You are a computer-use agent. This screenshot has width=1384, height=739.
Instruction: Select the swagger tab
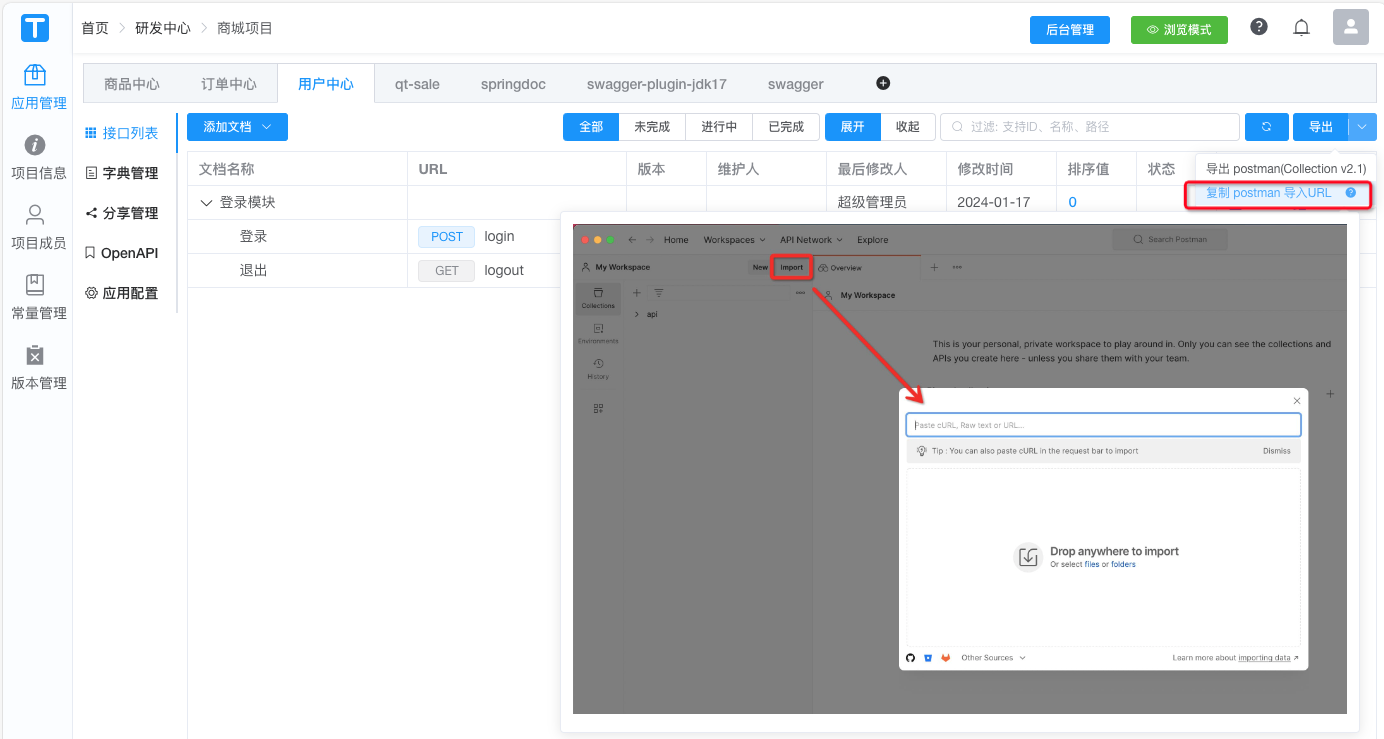[796, 84]
